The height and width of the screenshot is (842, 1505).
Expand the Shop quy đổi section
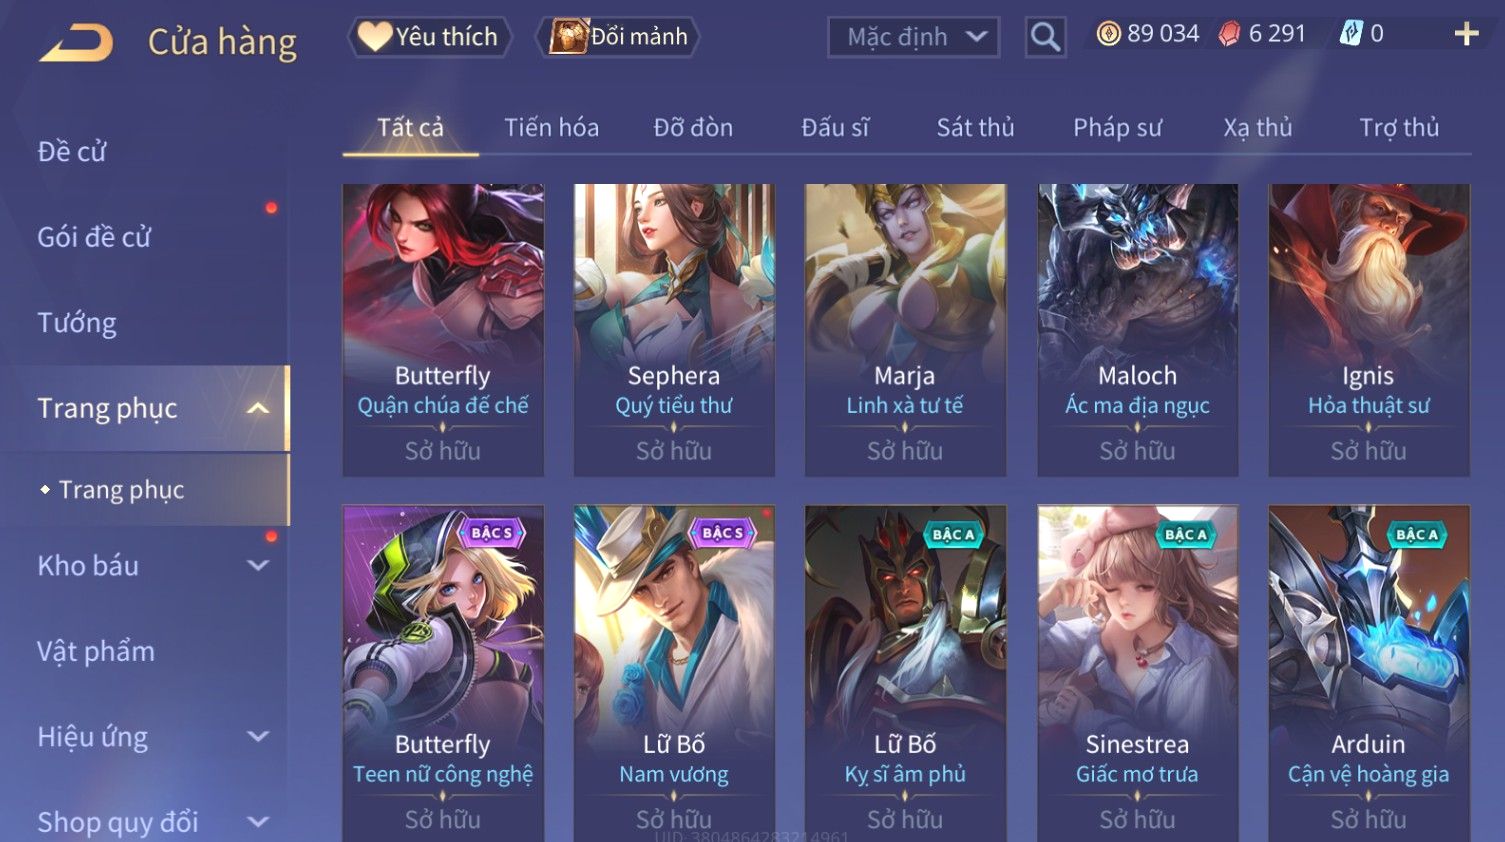coord(258,822)
